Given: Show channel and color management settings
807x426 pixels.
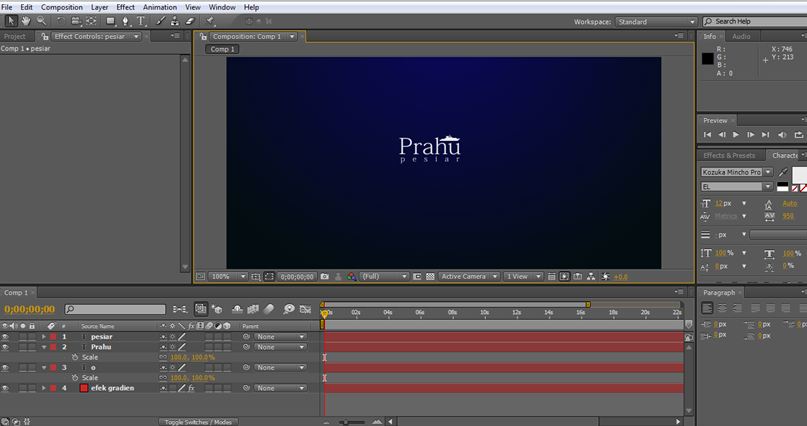Looking at the screenshot, I should [x=351, y=276].
